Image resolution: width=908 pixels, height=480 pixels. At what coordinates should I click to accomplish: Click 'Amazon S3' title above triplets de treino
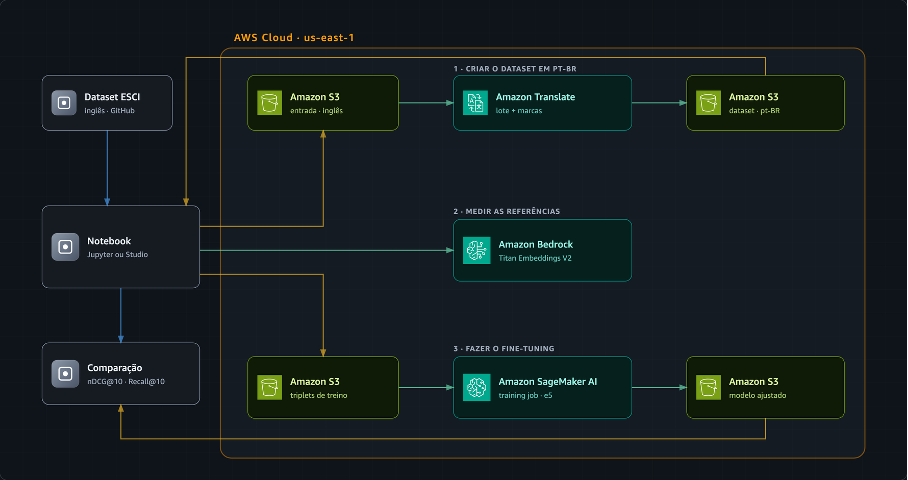[314, 382]
